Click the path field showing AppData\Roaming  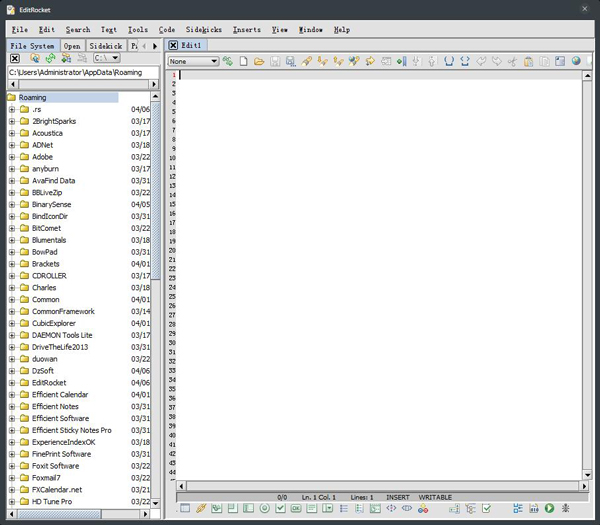83,72
